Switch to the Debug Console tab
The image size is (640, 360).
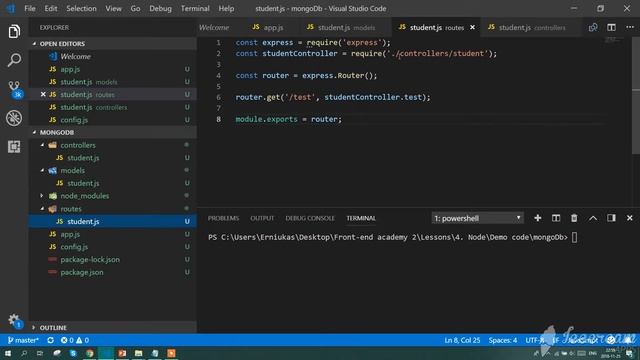click(310, 218)
